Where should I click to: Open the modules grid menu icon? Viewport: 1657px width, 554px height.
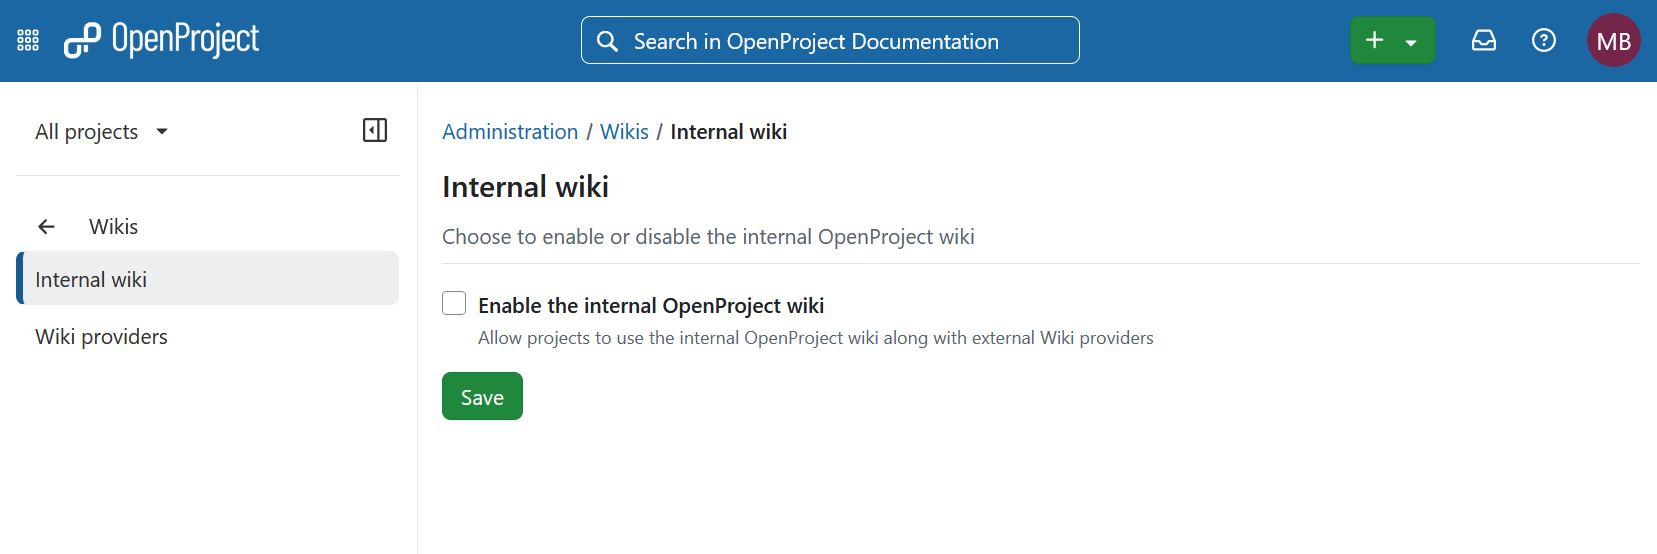tap(28, 40)
